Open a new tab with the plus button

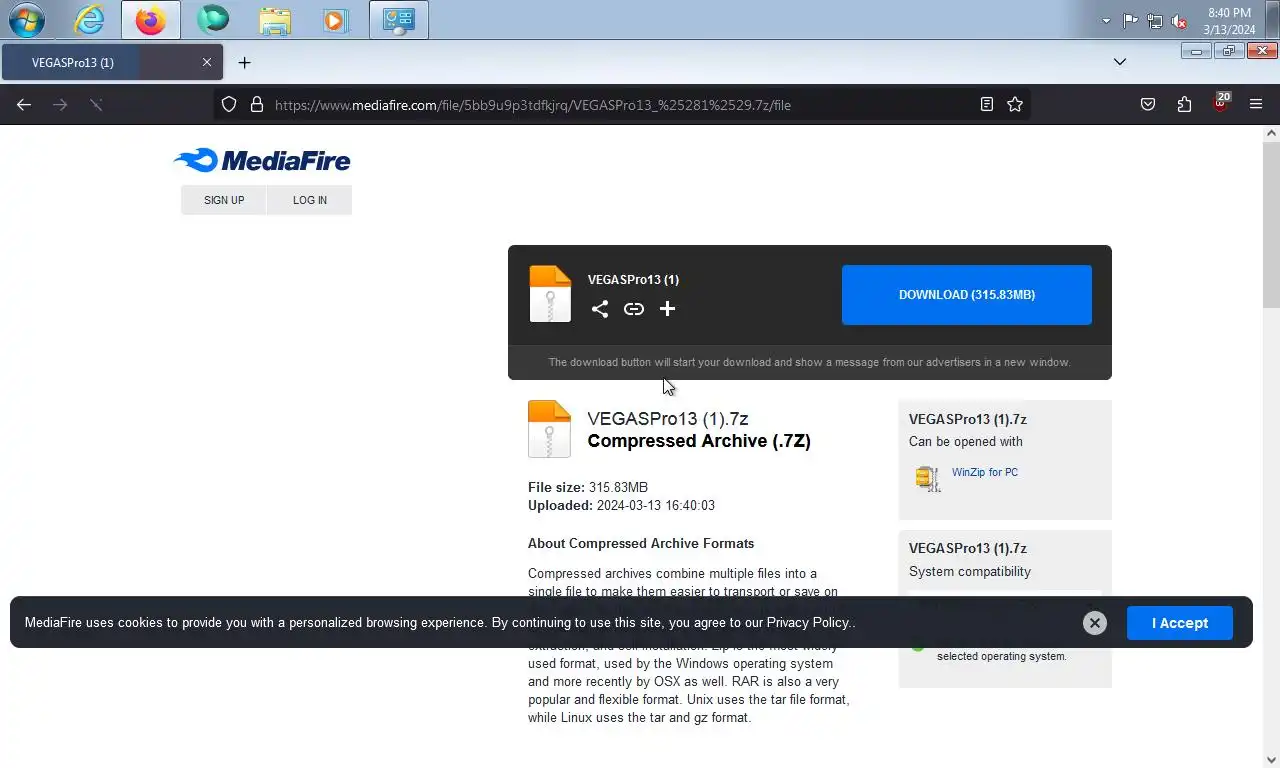point(244,62)
